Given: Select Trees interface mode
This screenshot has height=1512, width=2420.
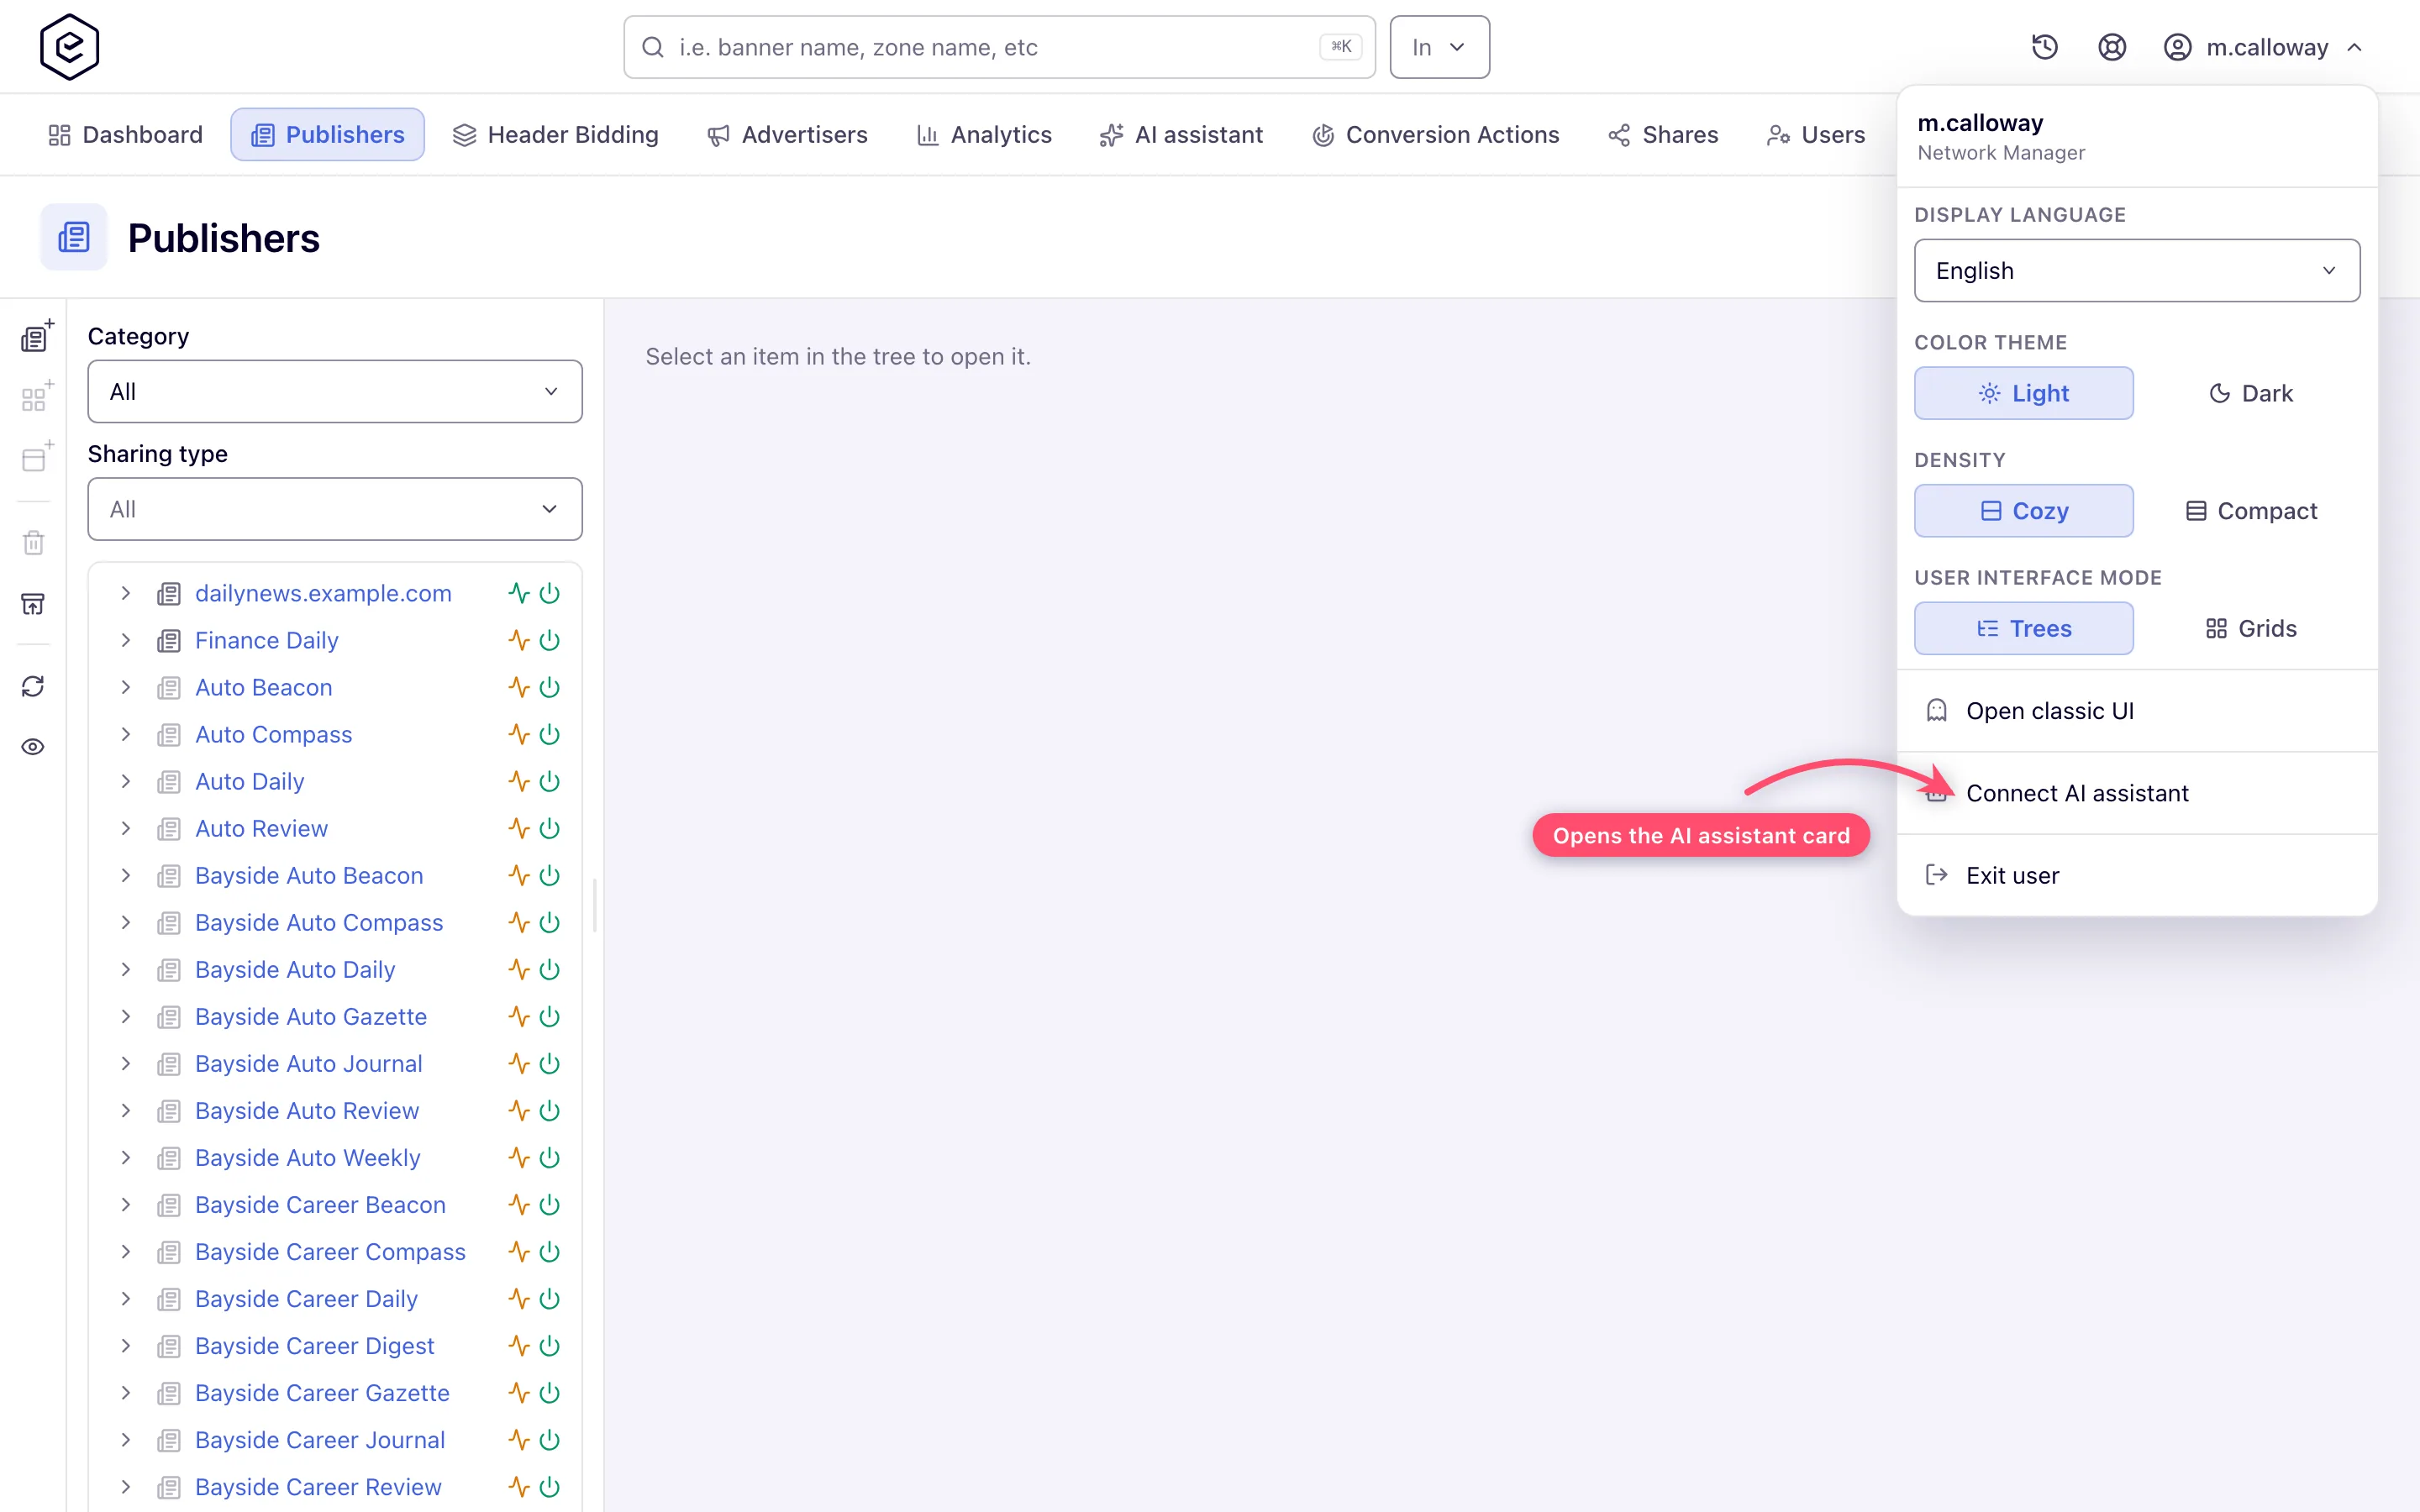Looking at the screenshot, I should 2023,628.
